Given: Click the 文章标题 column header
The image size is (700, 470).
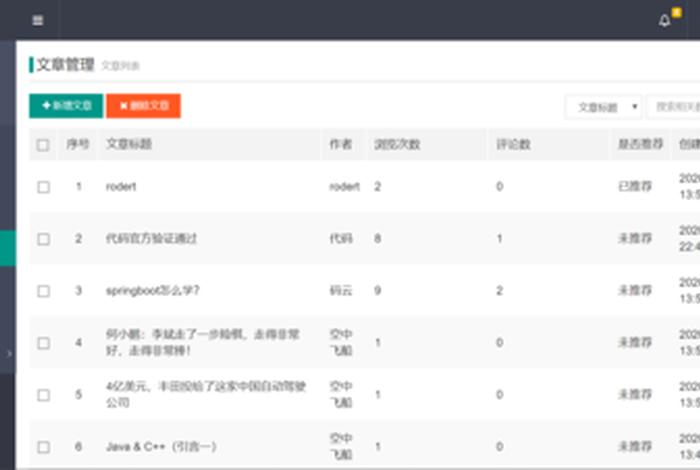Looking at the screenshot, I should [x=129, y=145].
